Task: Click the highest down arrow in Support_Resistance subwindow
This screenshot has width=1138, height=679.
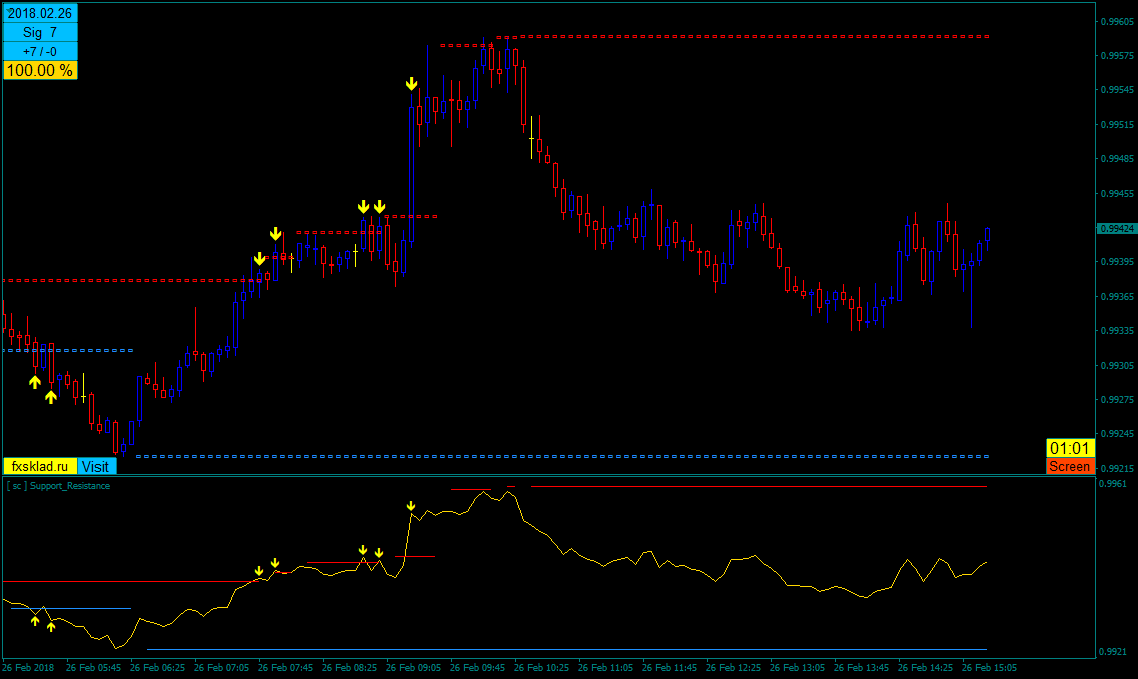Action: 411,507
